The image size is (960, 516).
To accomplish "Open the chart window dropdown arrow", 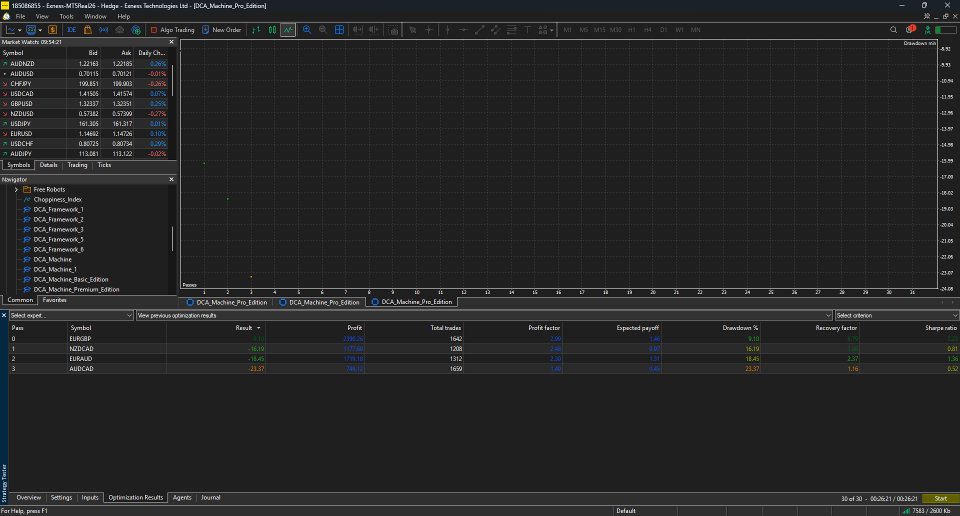I will pyautogui.click(x=20, y=29).
